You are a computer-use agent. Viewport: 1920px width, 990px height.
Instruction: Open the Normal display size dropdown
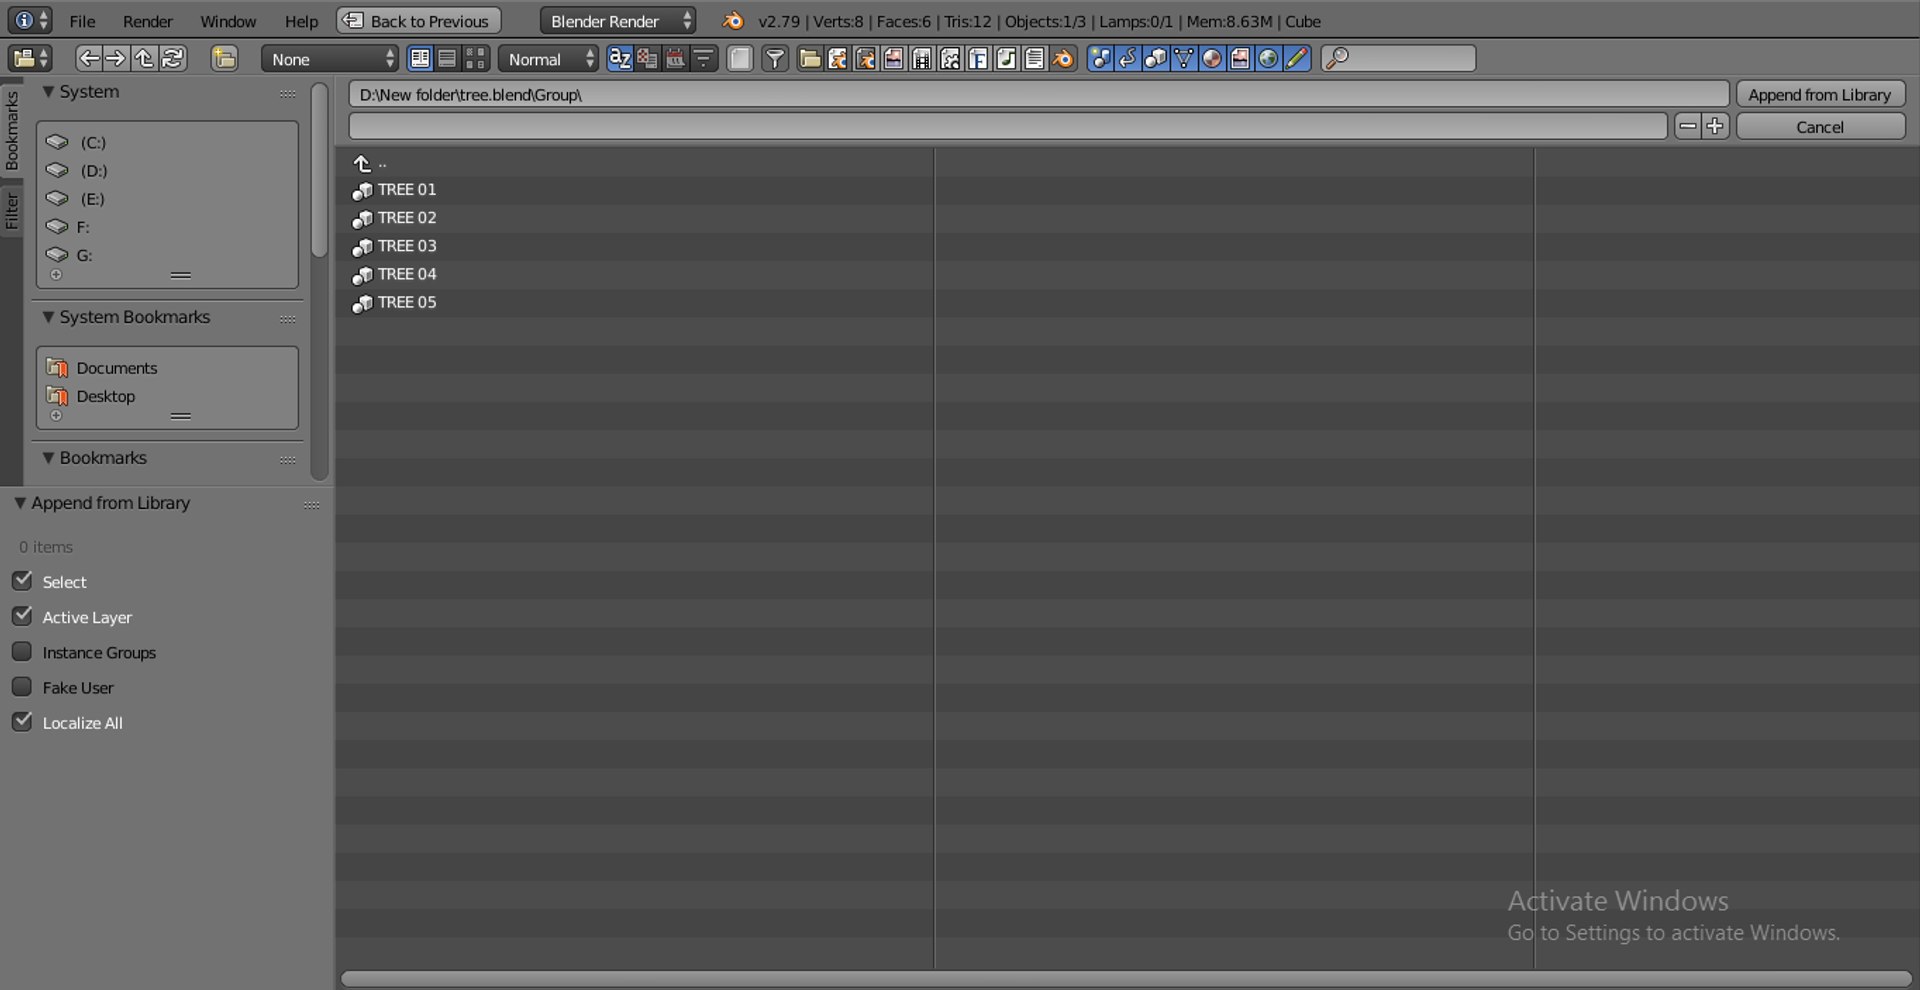click(548, 59)
